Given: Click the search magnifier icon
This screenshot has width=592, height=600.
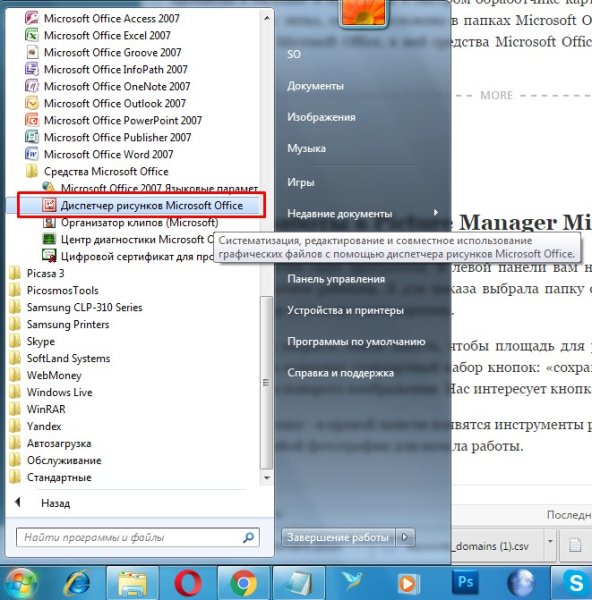Looking at the screenshot, I should point(248,538).
